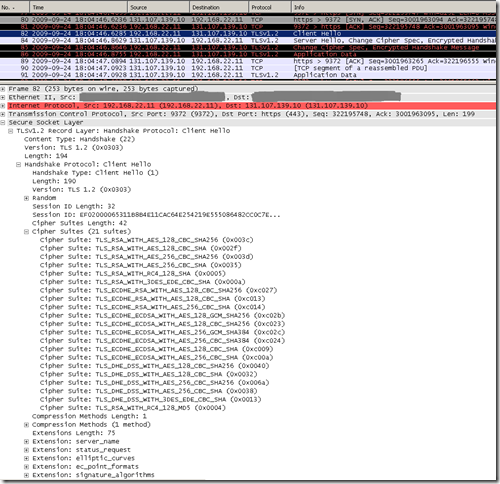Select cipher suite TLS_RSA_WITH_AES_256_CBC_SHA (0x0035)

(141, 265)
